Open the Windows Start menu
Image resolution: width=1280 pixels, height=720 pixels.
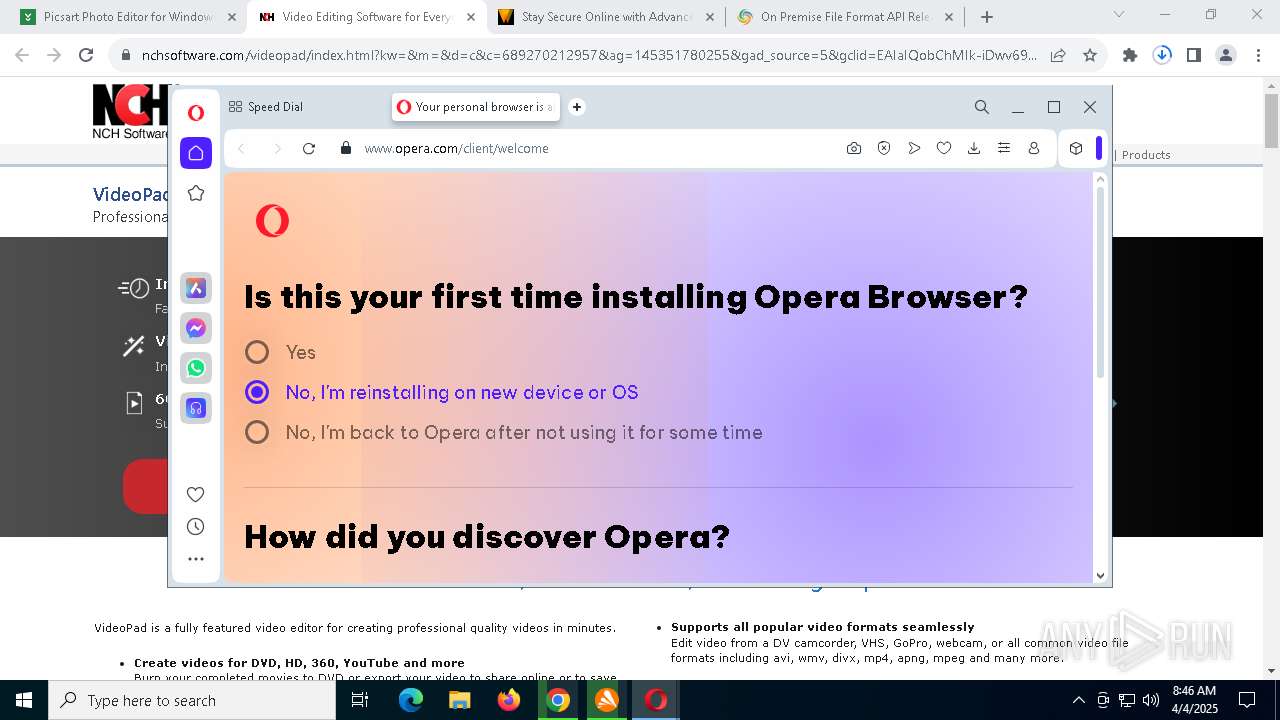(x=24, y=700)
